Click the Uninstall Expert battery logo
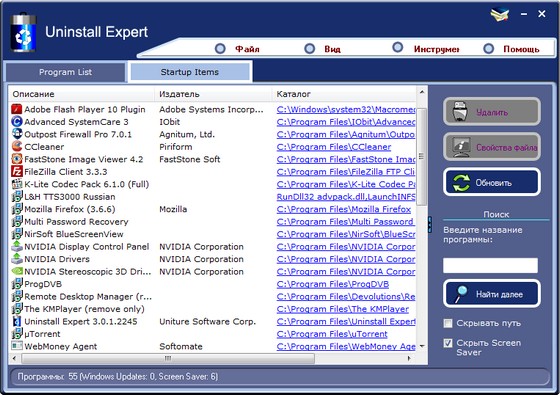The image size is (560, 395). (x=23, y=33)
